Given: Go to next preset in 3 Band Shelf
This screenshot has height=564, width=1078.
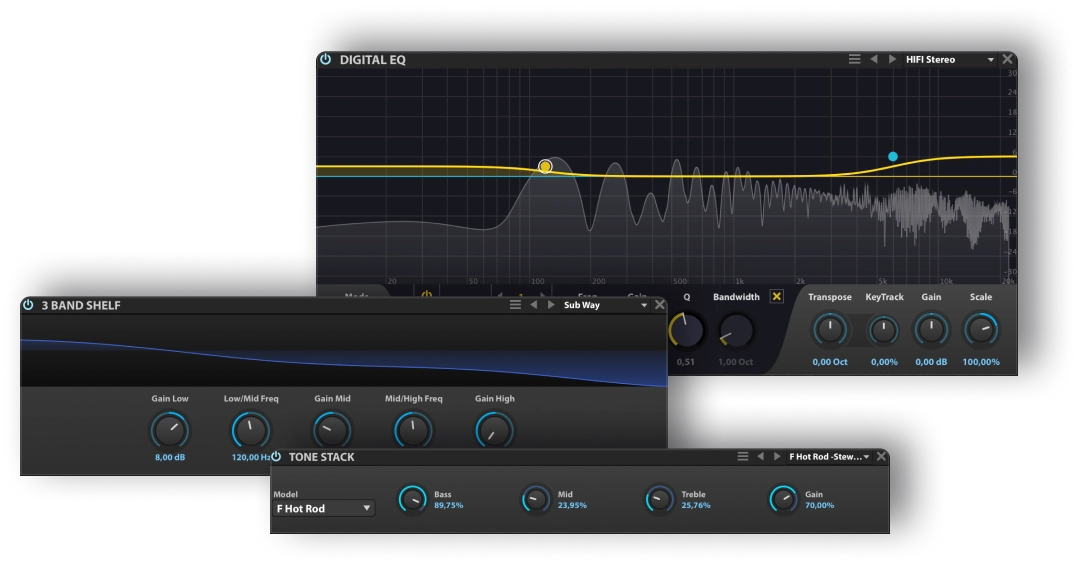Looking at the screenshot, I should (x=550, y=305).
